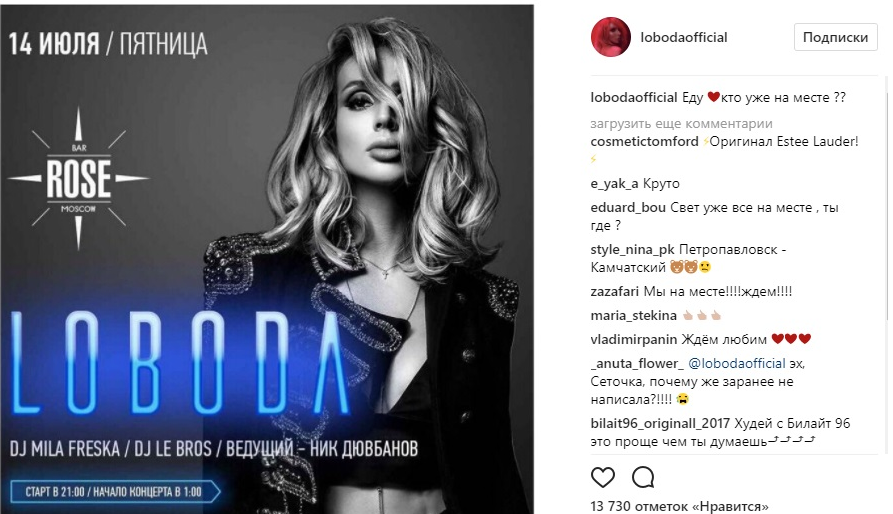Click the Подписки following button
Viewport: 893px width, 514px height.
835,38
